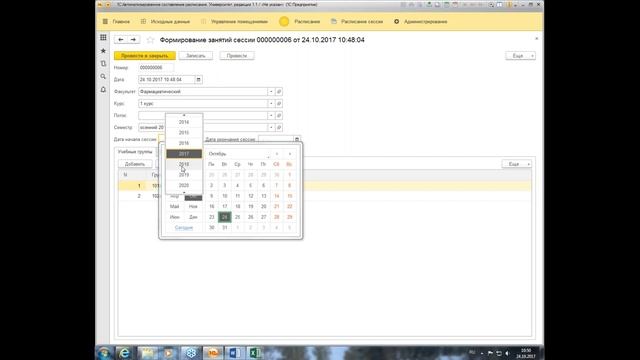Select day 17 in calendar

tap(224, 207)
